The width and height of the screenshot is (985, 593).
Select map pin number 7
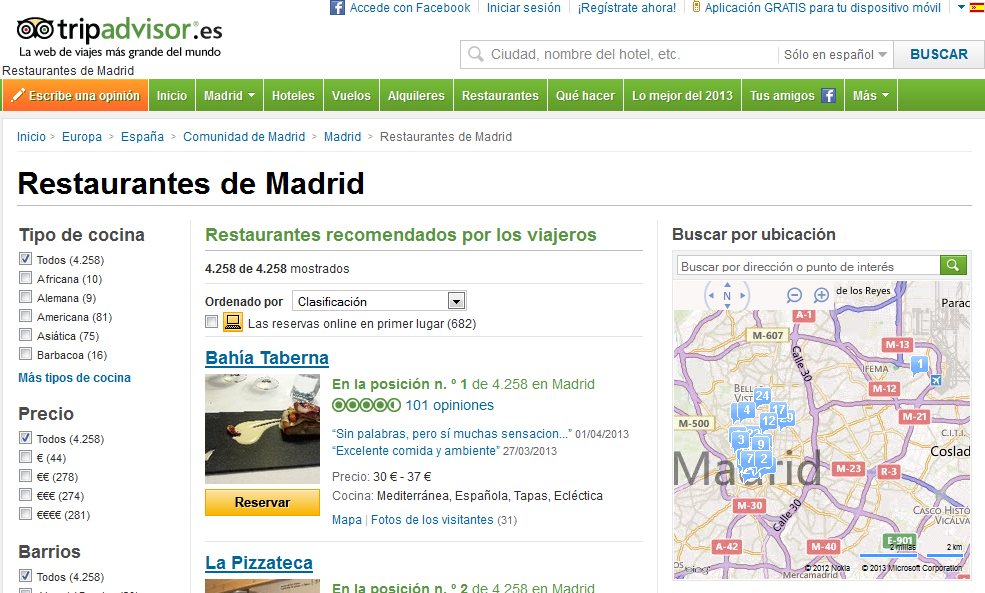(749, 459)
